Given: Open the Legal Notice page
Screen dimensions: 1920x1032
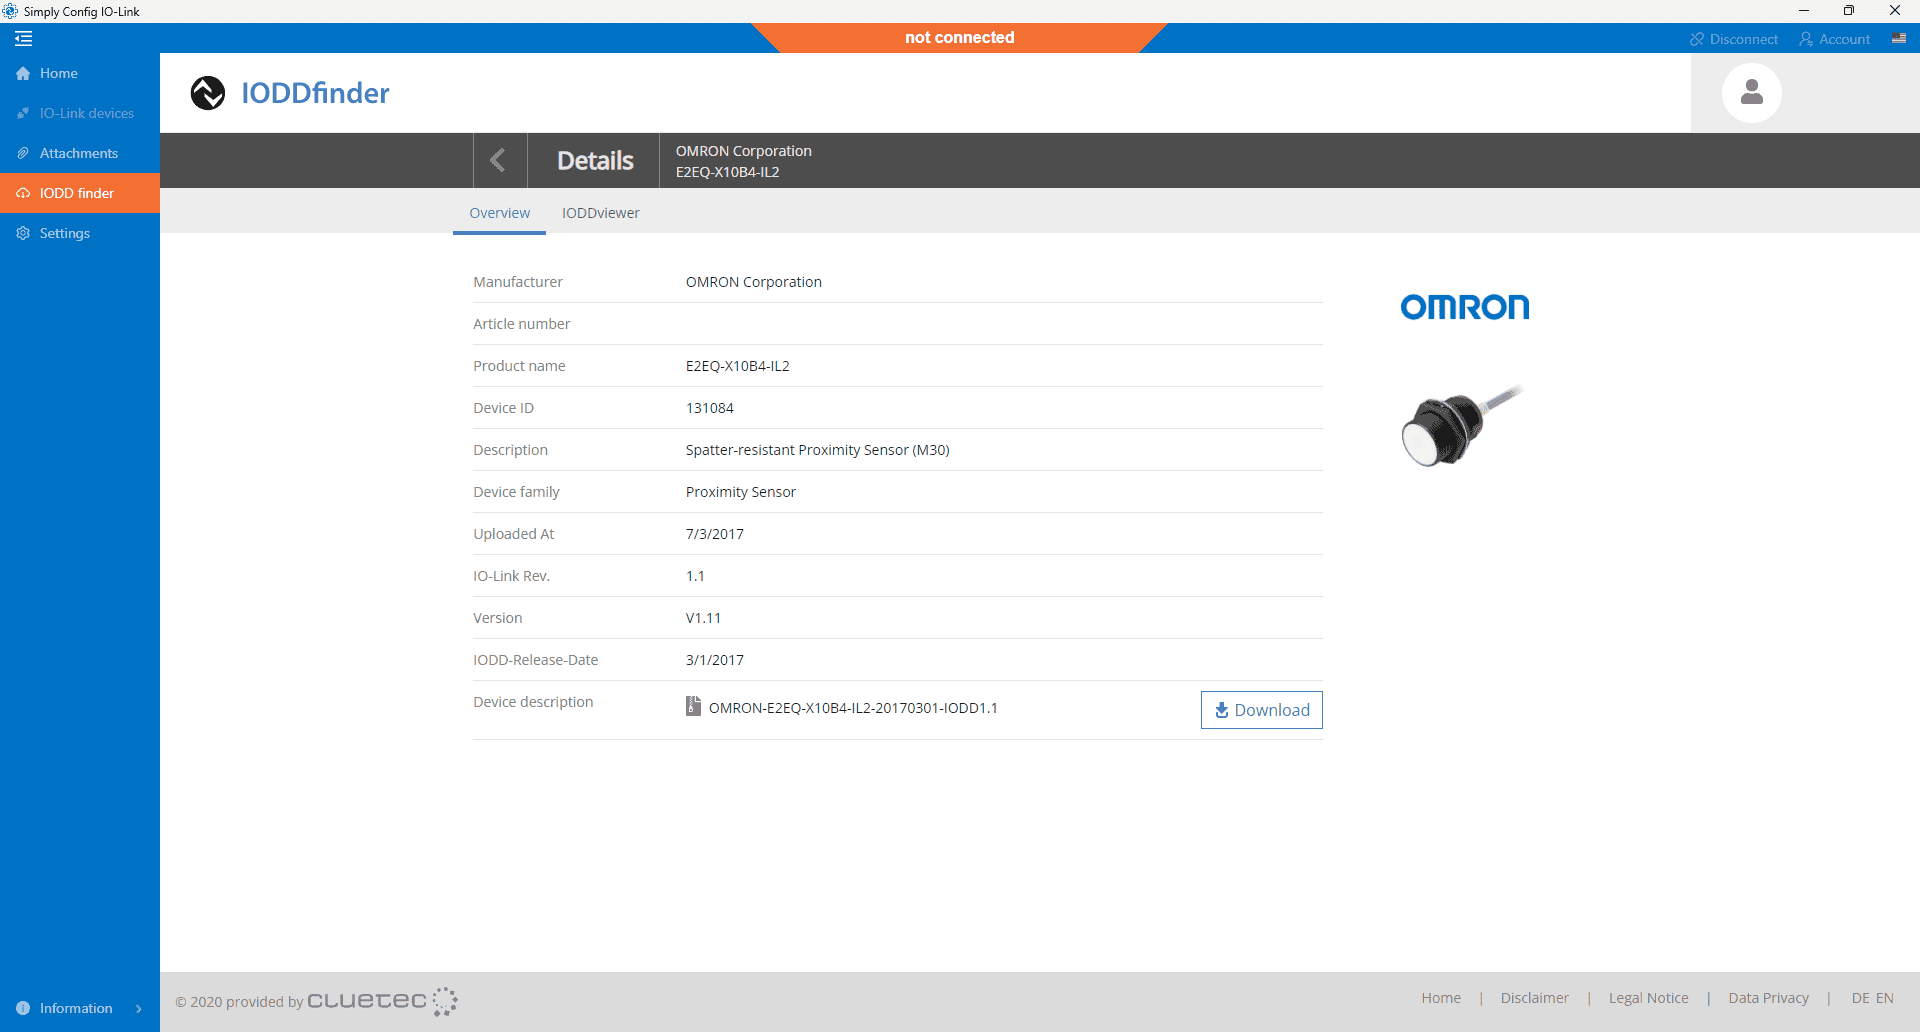Looking at the screenshot, I should (1648, 997).
